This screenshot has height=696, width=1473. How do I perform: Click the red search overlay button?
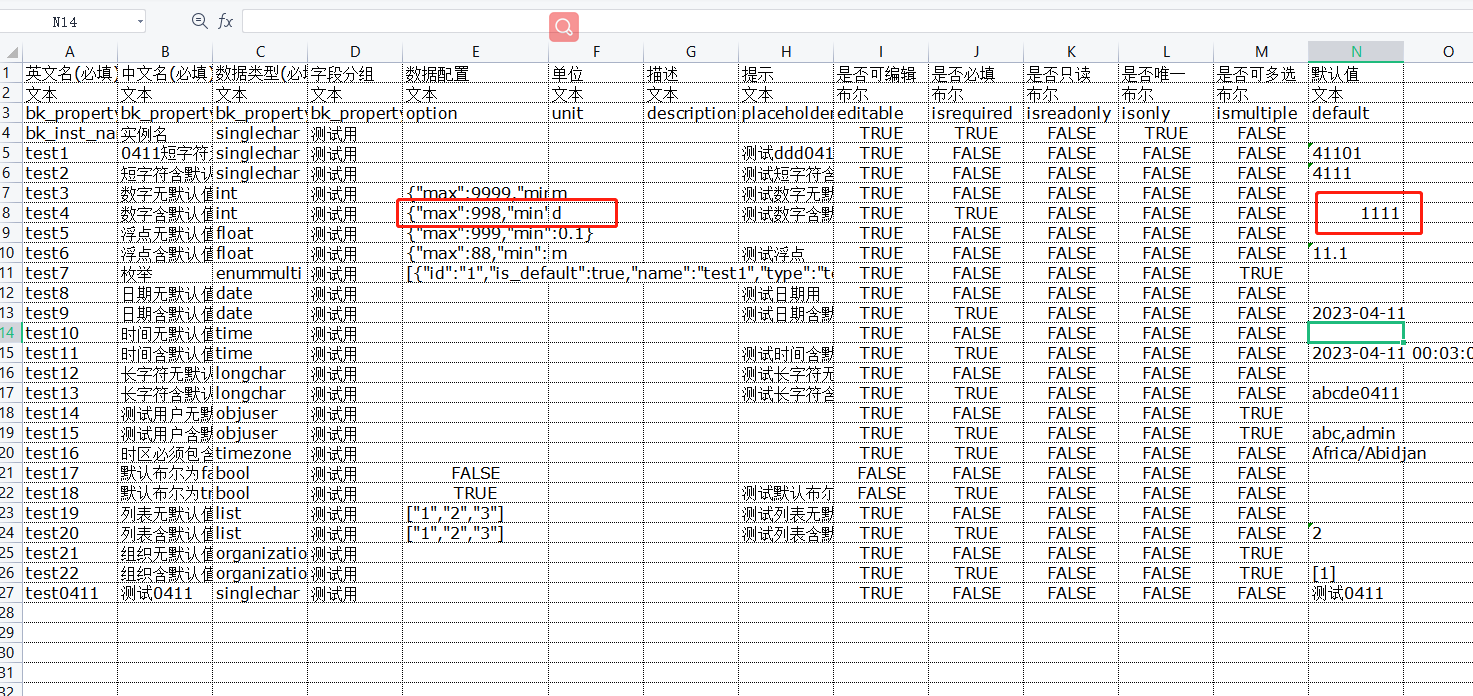tap(564, 27)
